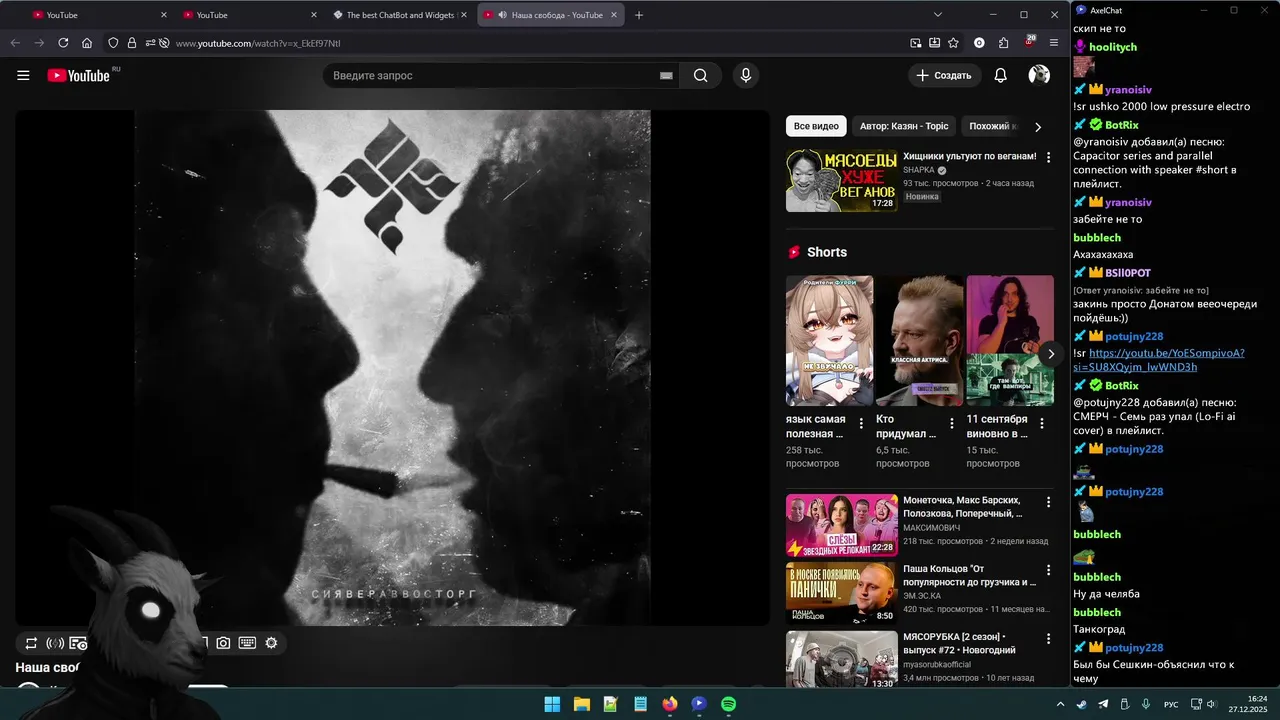This screenshot has height=720, width=1280.
Task: Close the 'Наша свобода - YouTube' tab
Action: pyautogui.click(x=613, y=15)
